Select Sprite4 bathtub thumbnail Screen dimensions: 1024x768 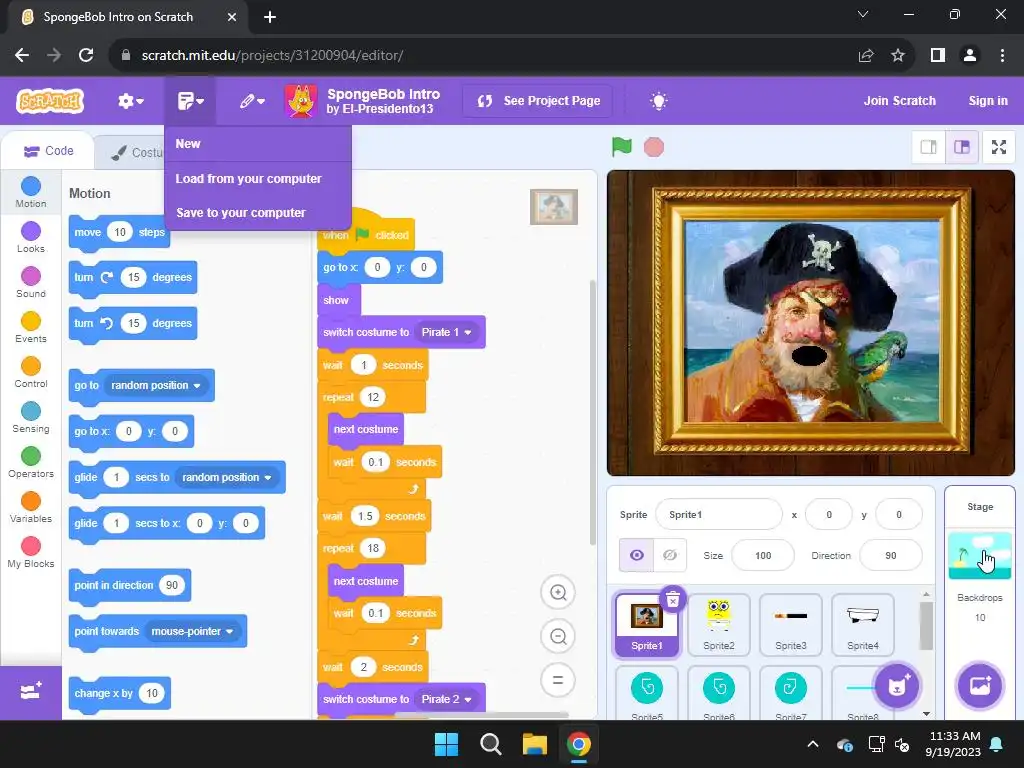pos(862,624)
